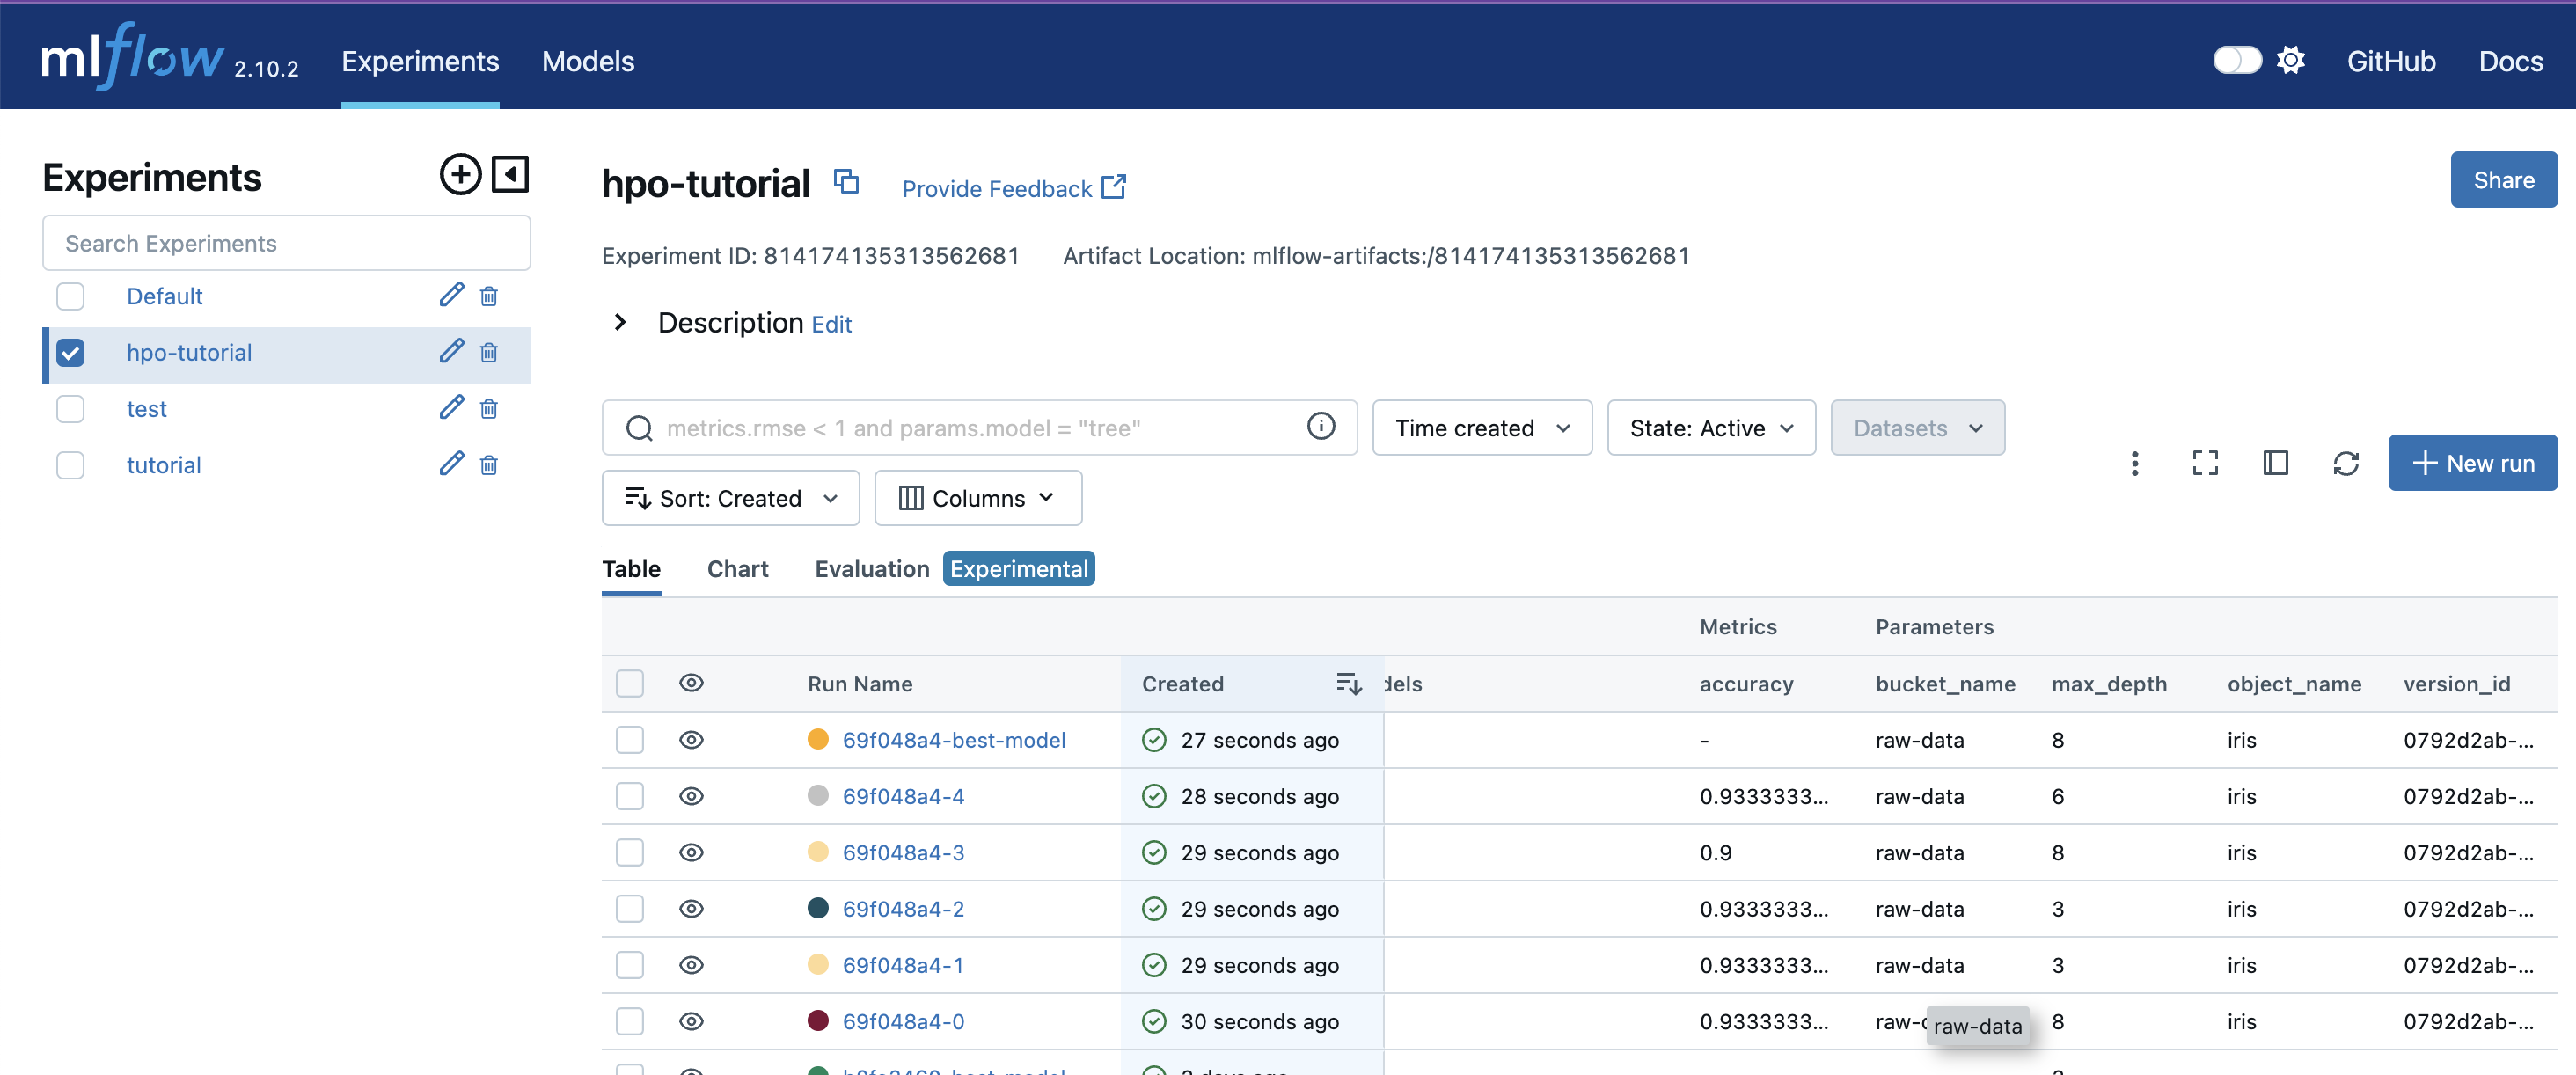Refresh the runs list
2576x1075 pixels.
tap(2345, 463)
